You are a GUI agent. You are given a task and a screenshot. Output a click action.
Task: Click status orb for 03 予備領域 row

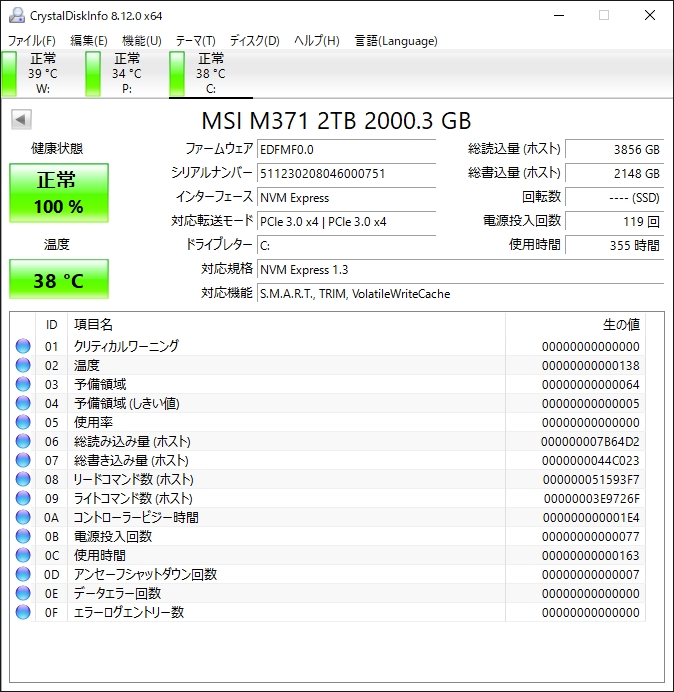23,384
